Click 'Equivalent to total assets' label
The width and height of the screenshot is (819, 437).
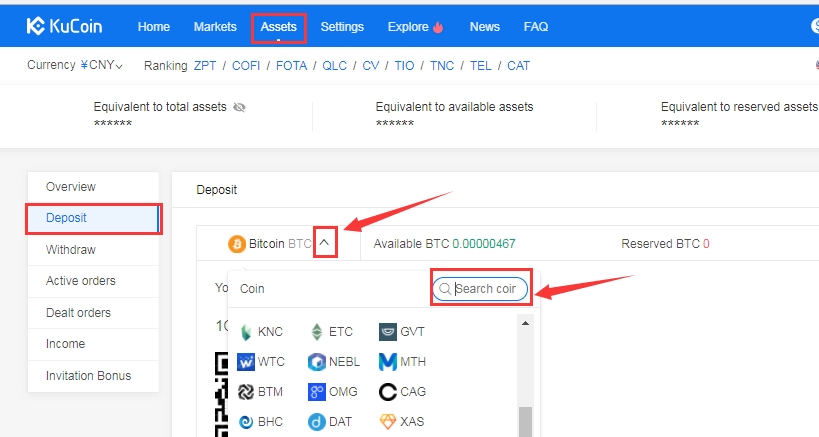tap(160, 107)
